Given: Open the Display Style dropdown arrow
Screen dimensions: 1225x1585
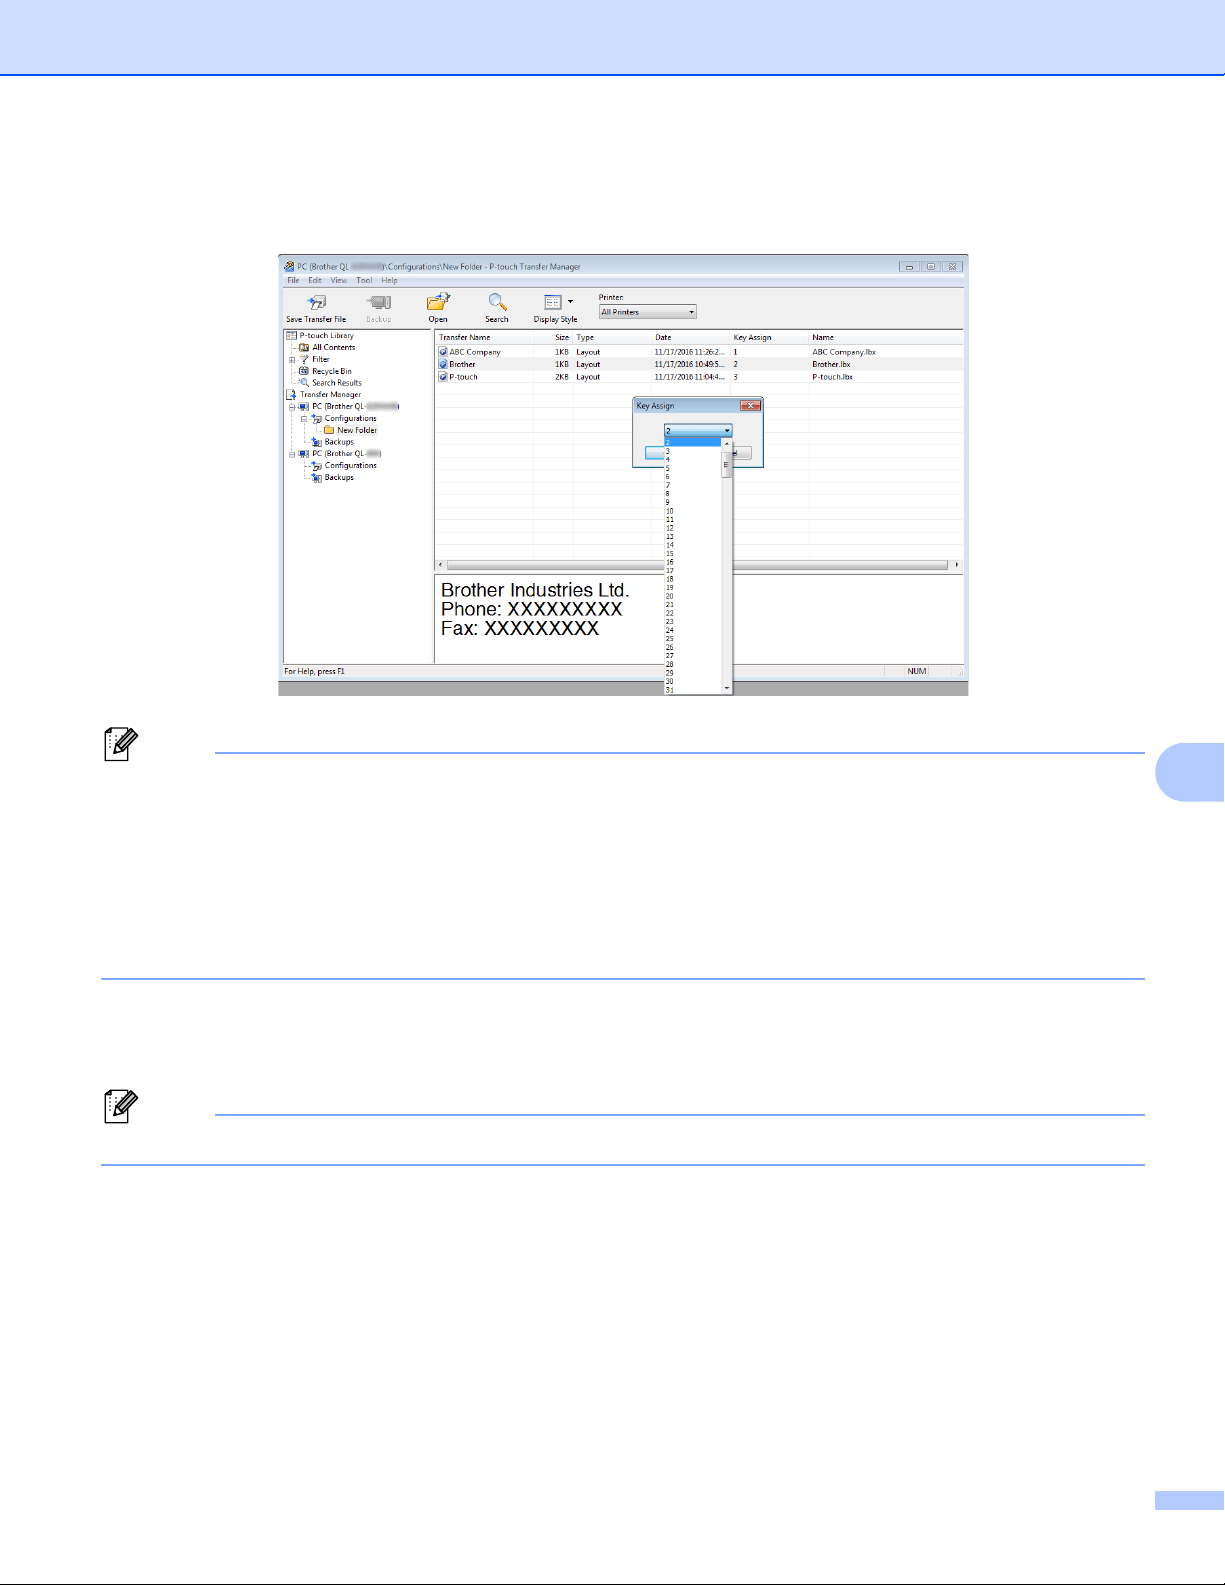Looking at the screenshot, I should (x=571, y=302).
